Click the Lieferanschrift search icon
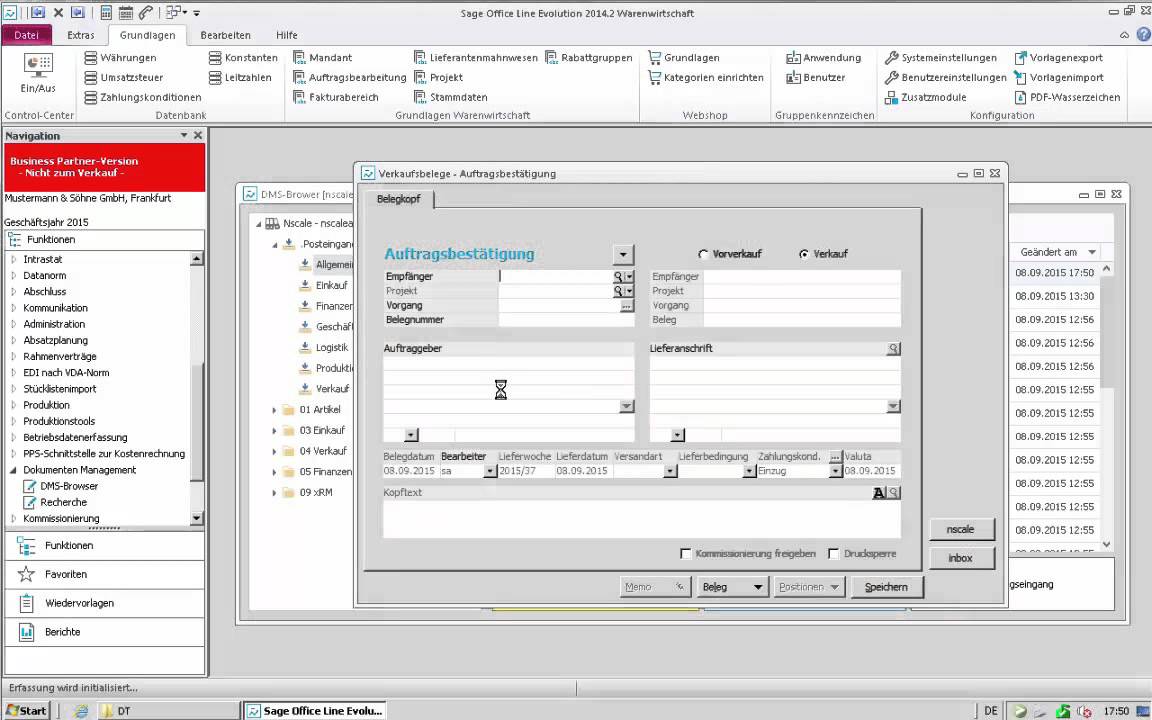 tap(893, 349)
